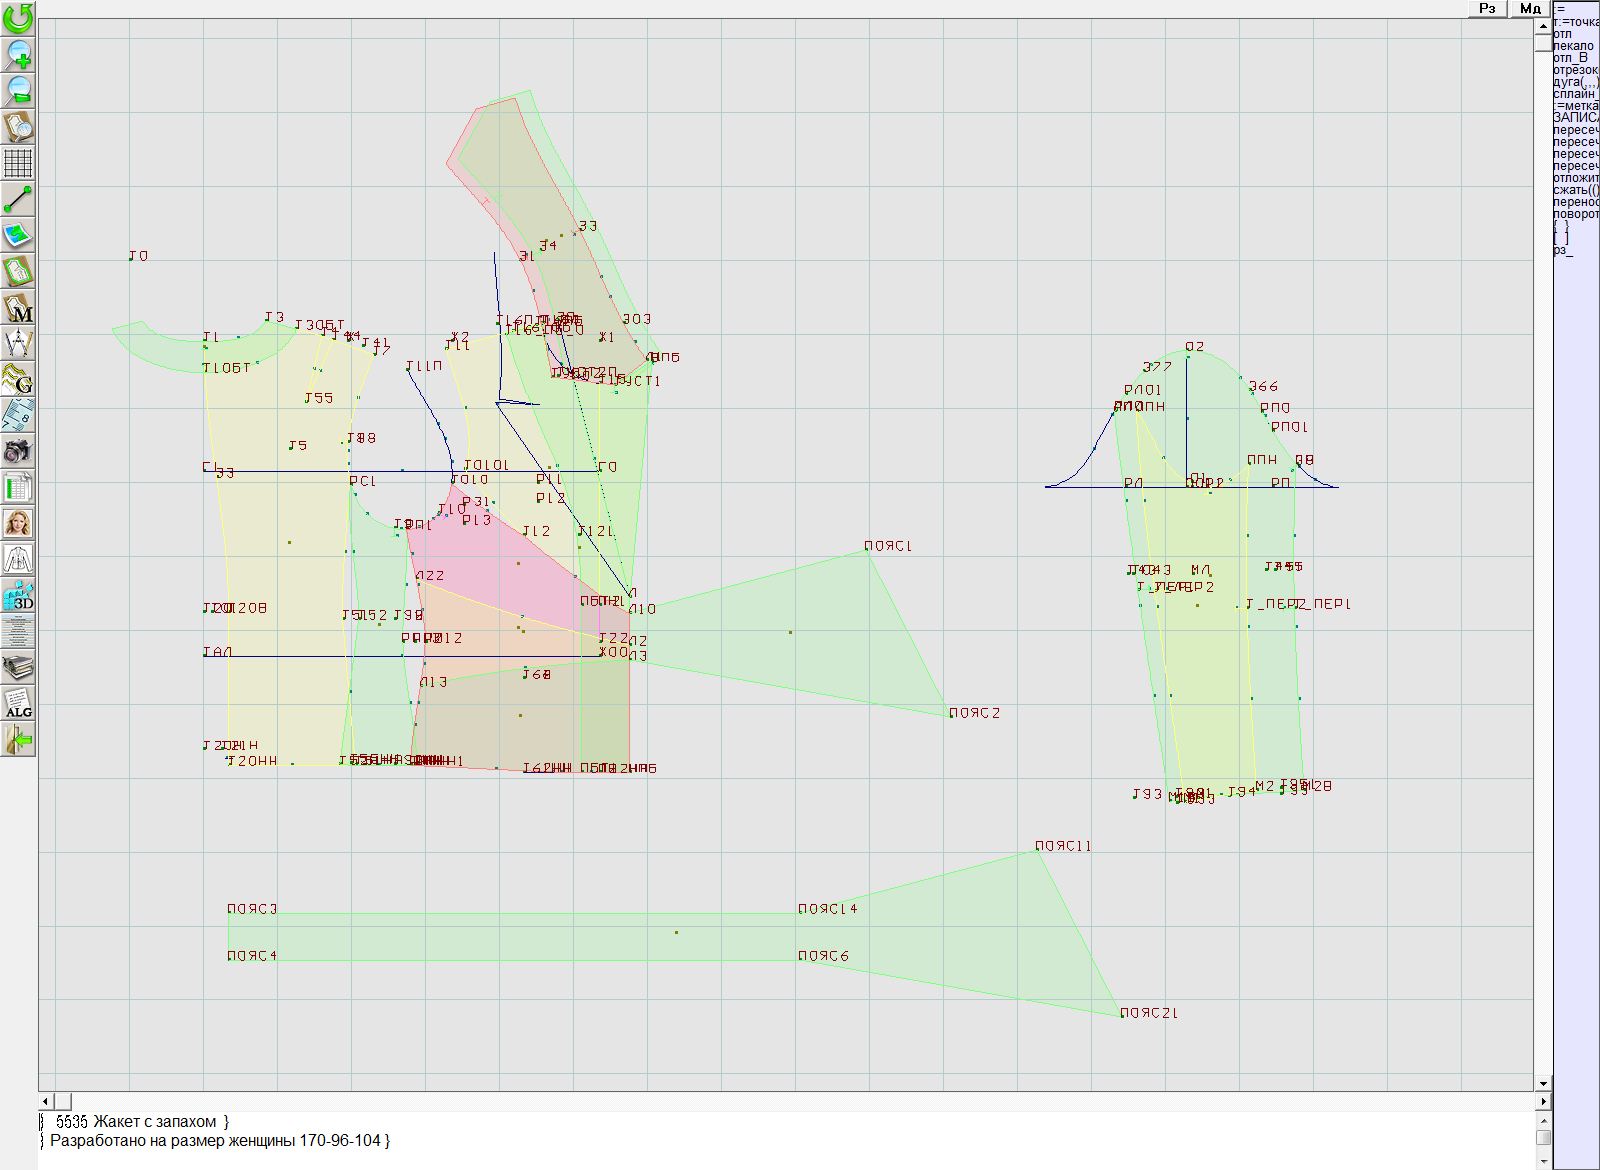Insert the 'лекало' command from operator list
Viewport: 1600px width, 1170px height.
point(1573,46)
